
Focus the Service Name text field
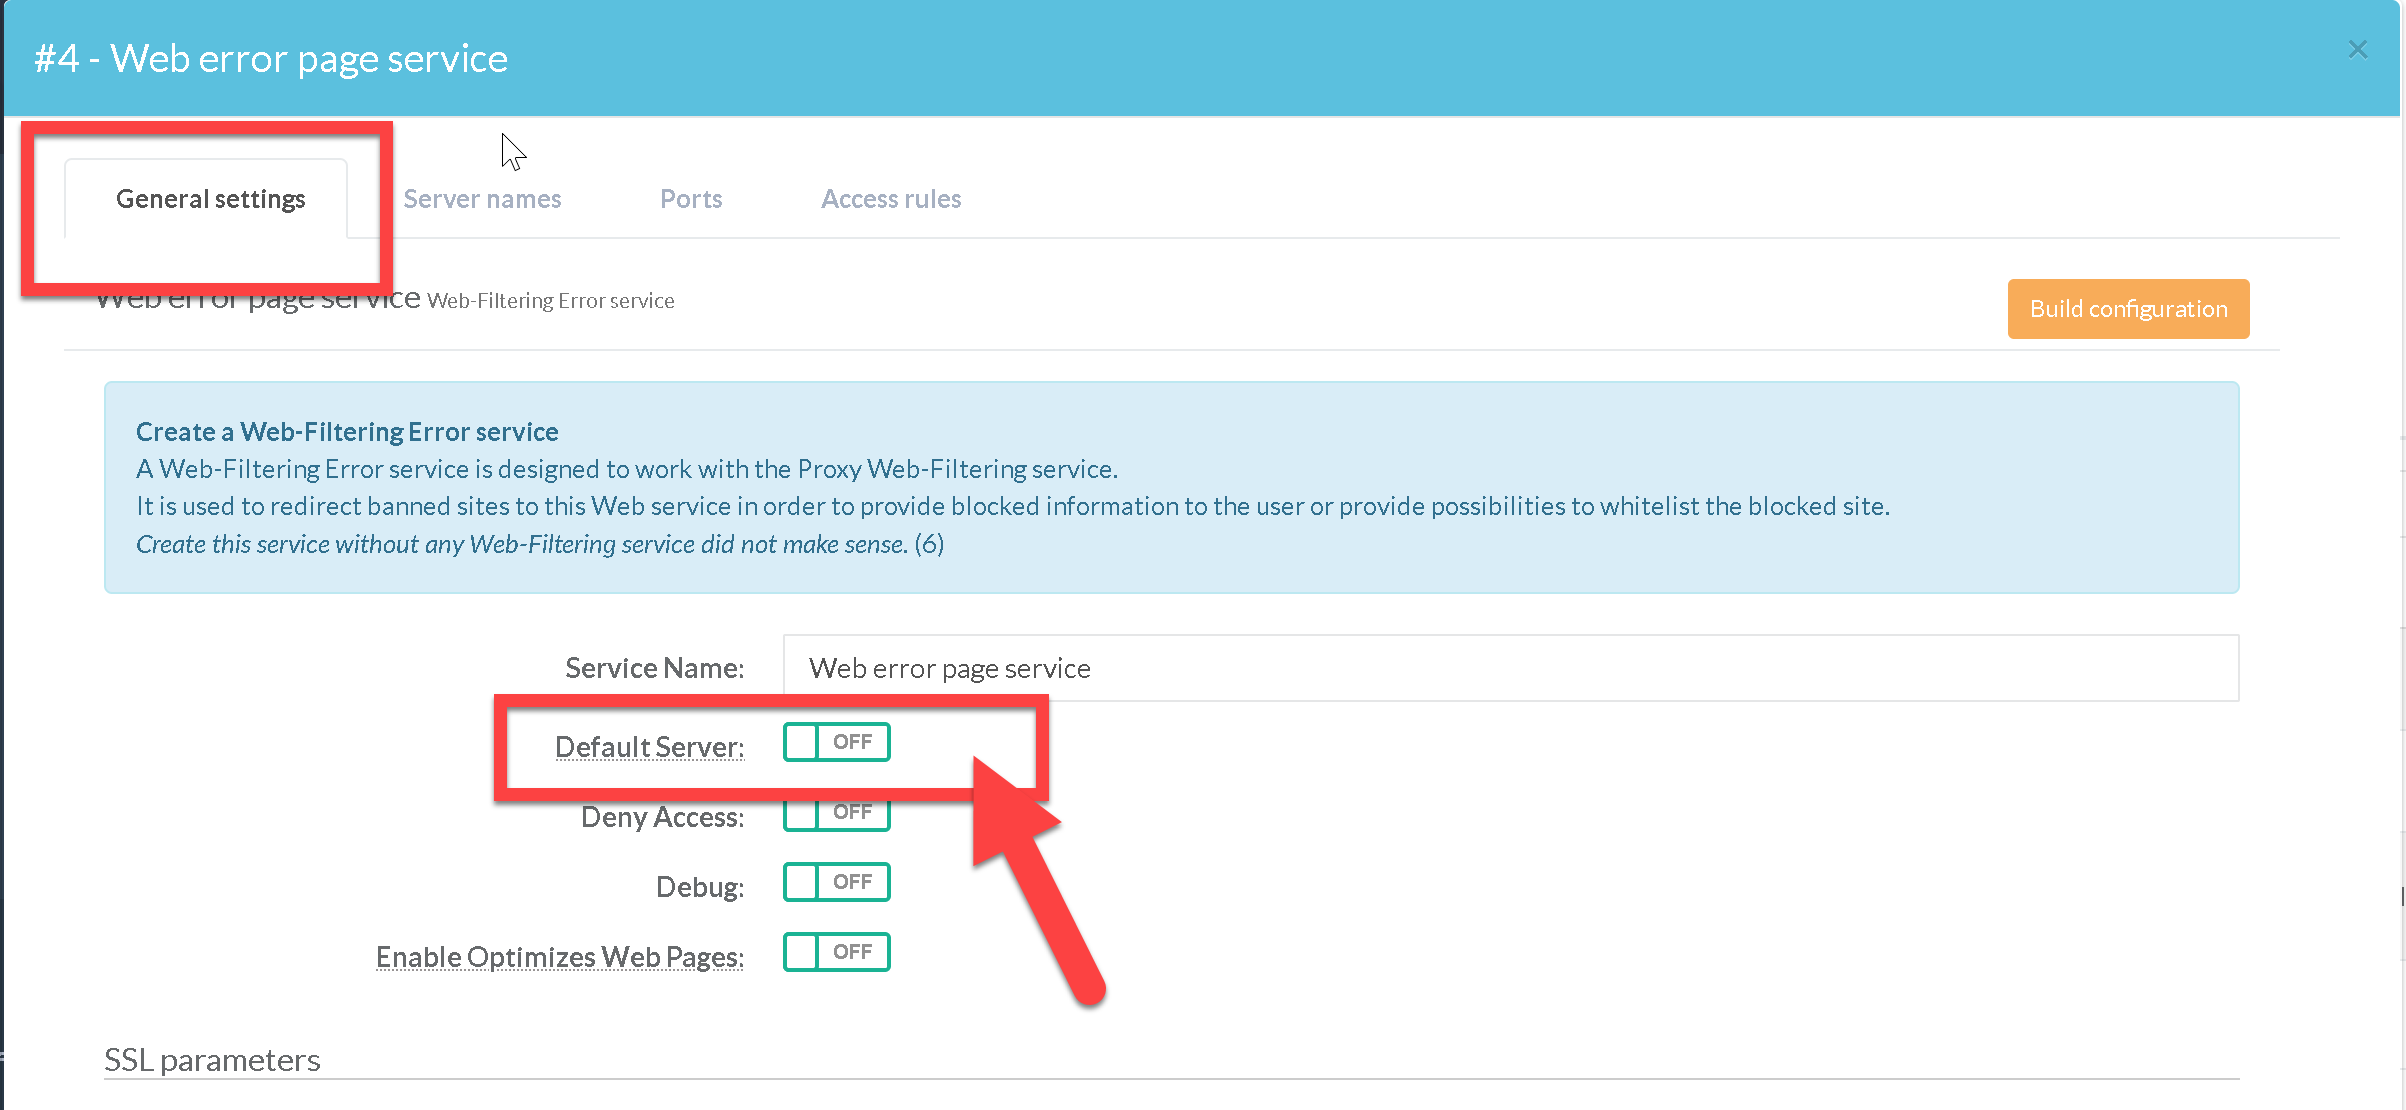[1510, 668]
